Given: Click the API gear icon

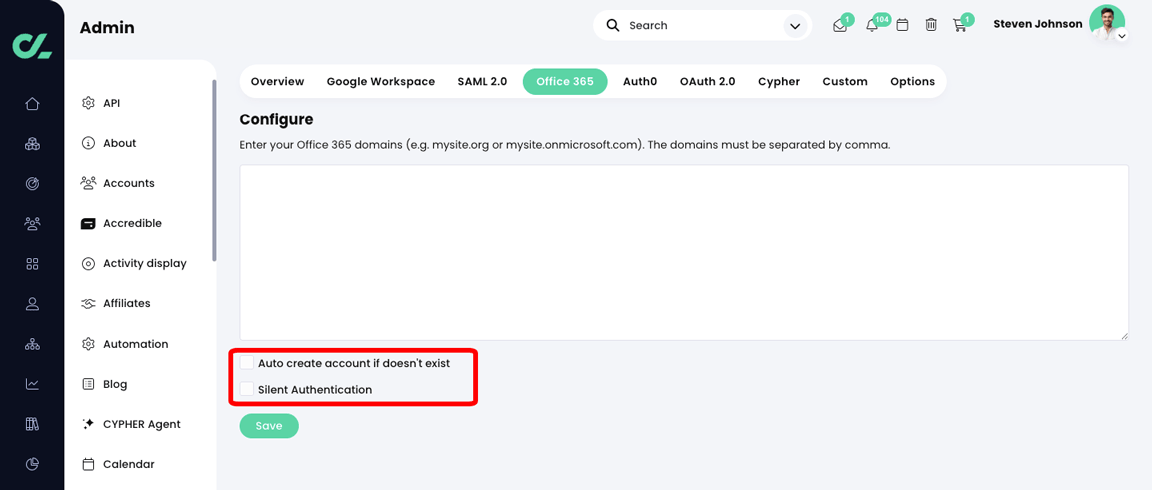Looking at the screenshot, I should click(x=88, y=103).
